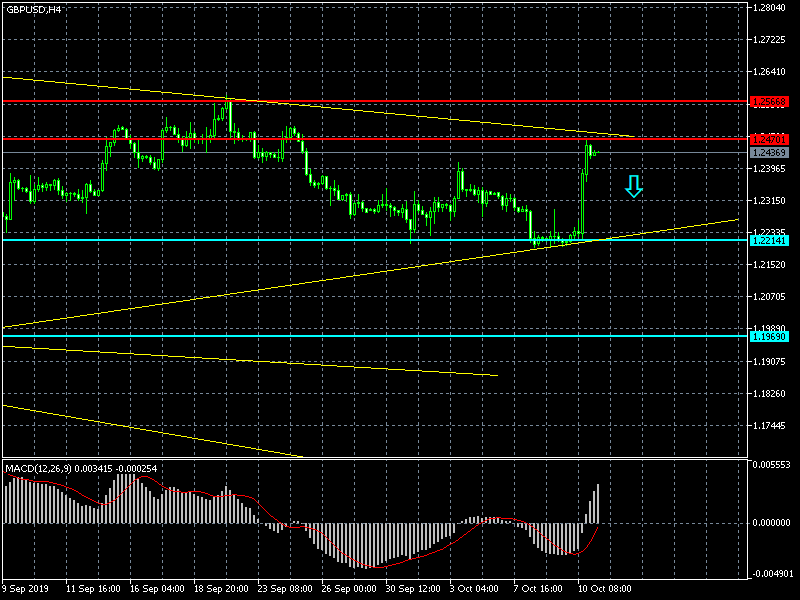The height and width of the screenshot is (600, 800).
Task: Select the red 1.24701 price tag
Action: point(769,139)
